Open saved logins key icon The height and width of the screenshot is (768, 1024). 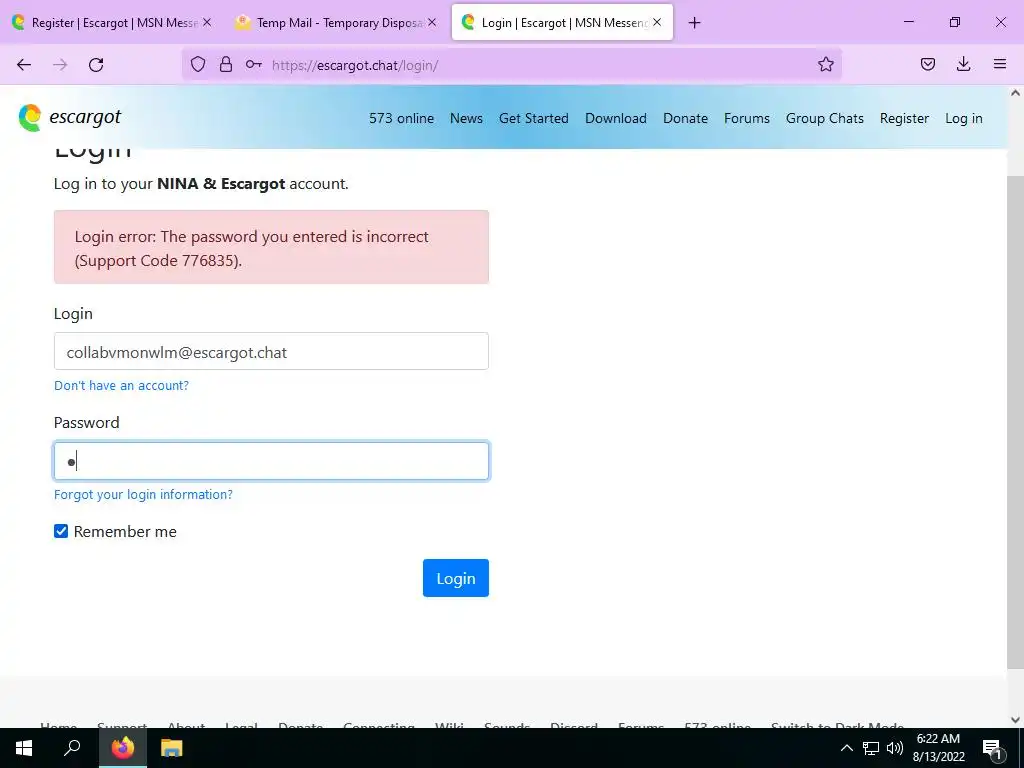pos(253,64)
